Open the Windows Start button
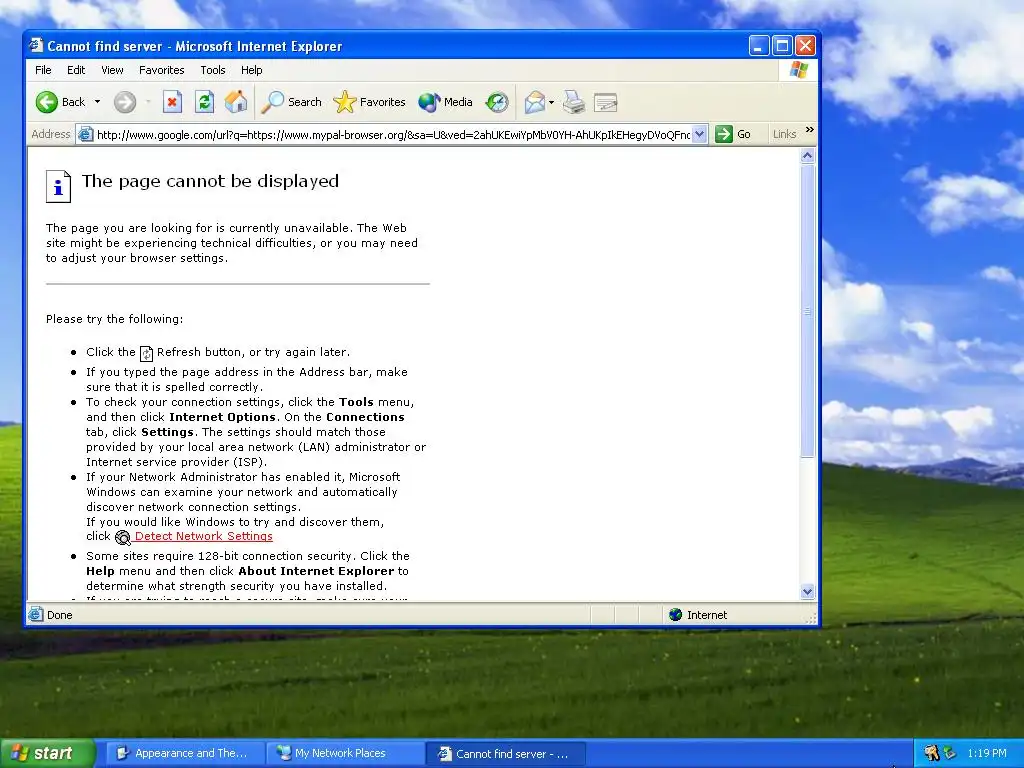 [47, 753]
